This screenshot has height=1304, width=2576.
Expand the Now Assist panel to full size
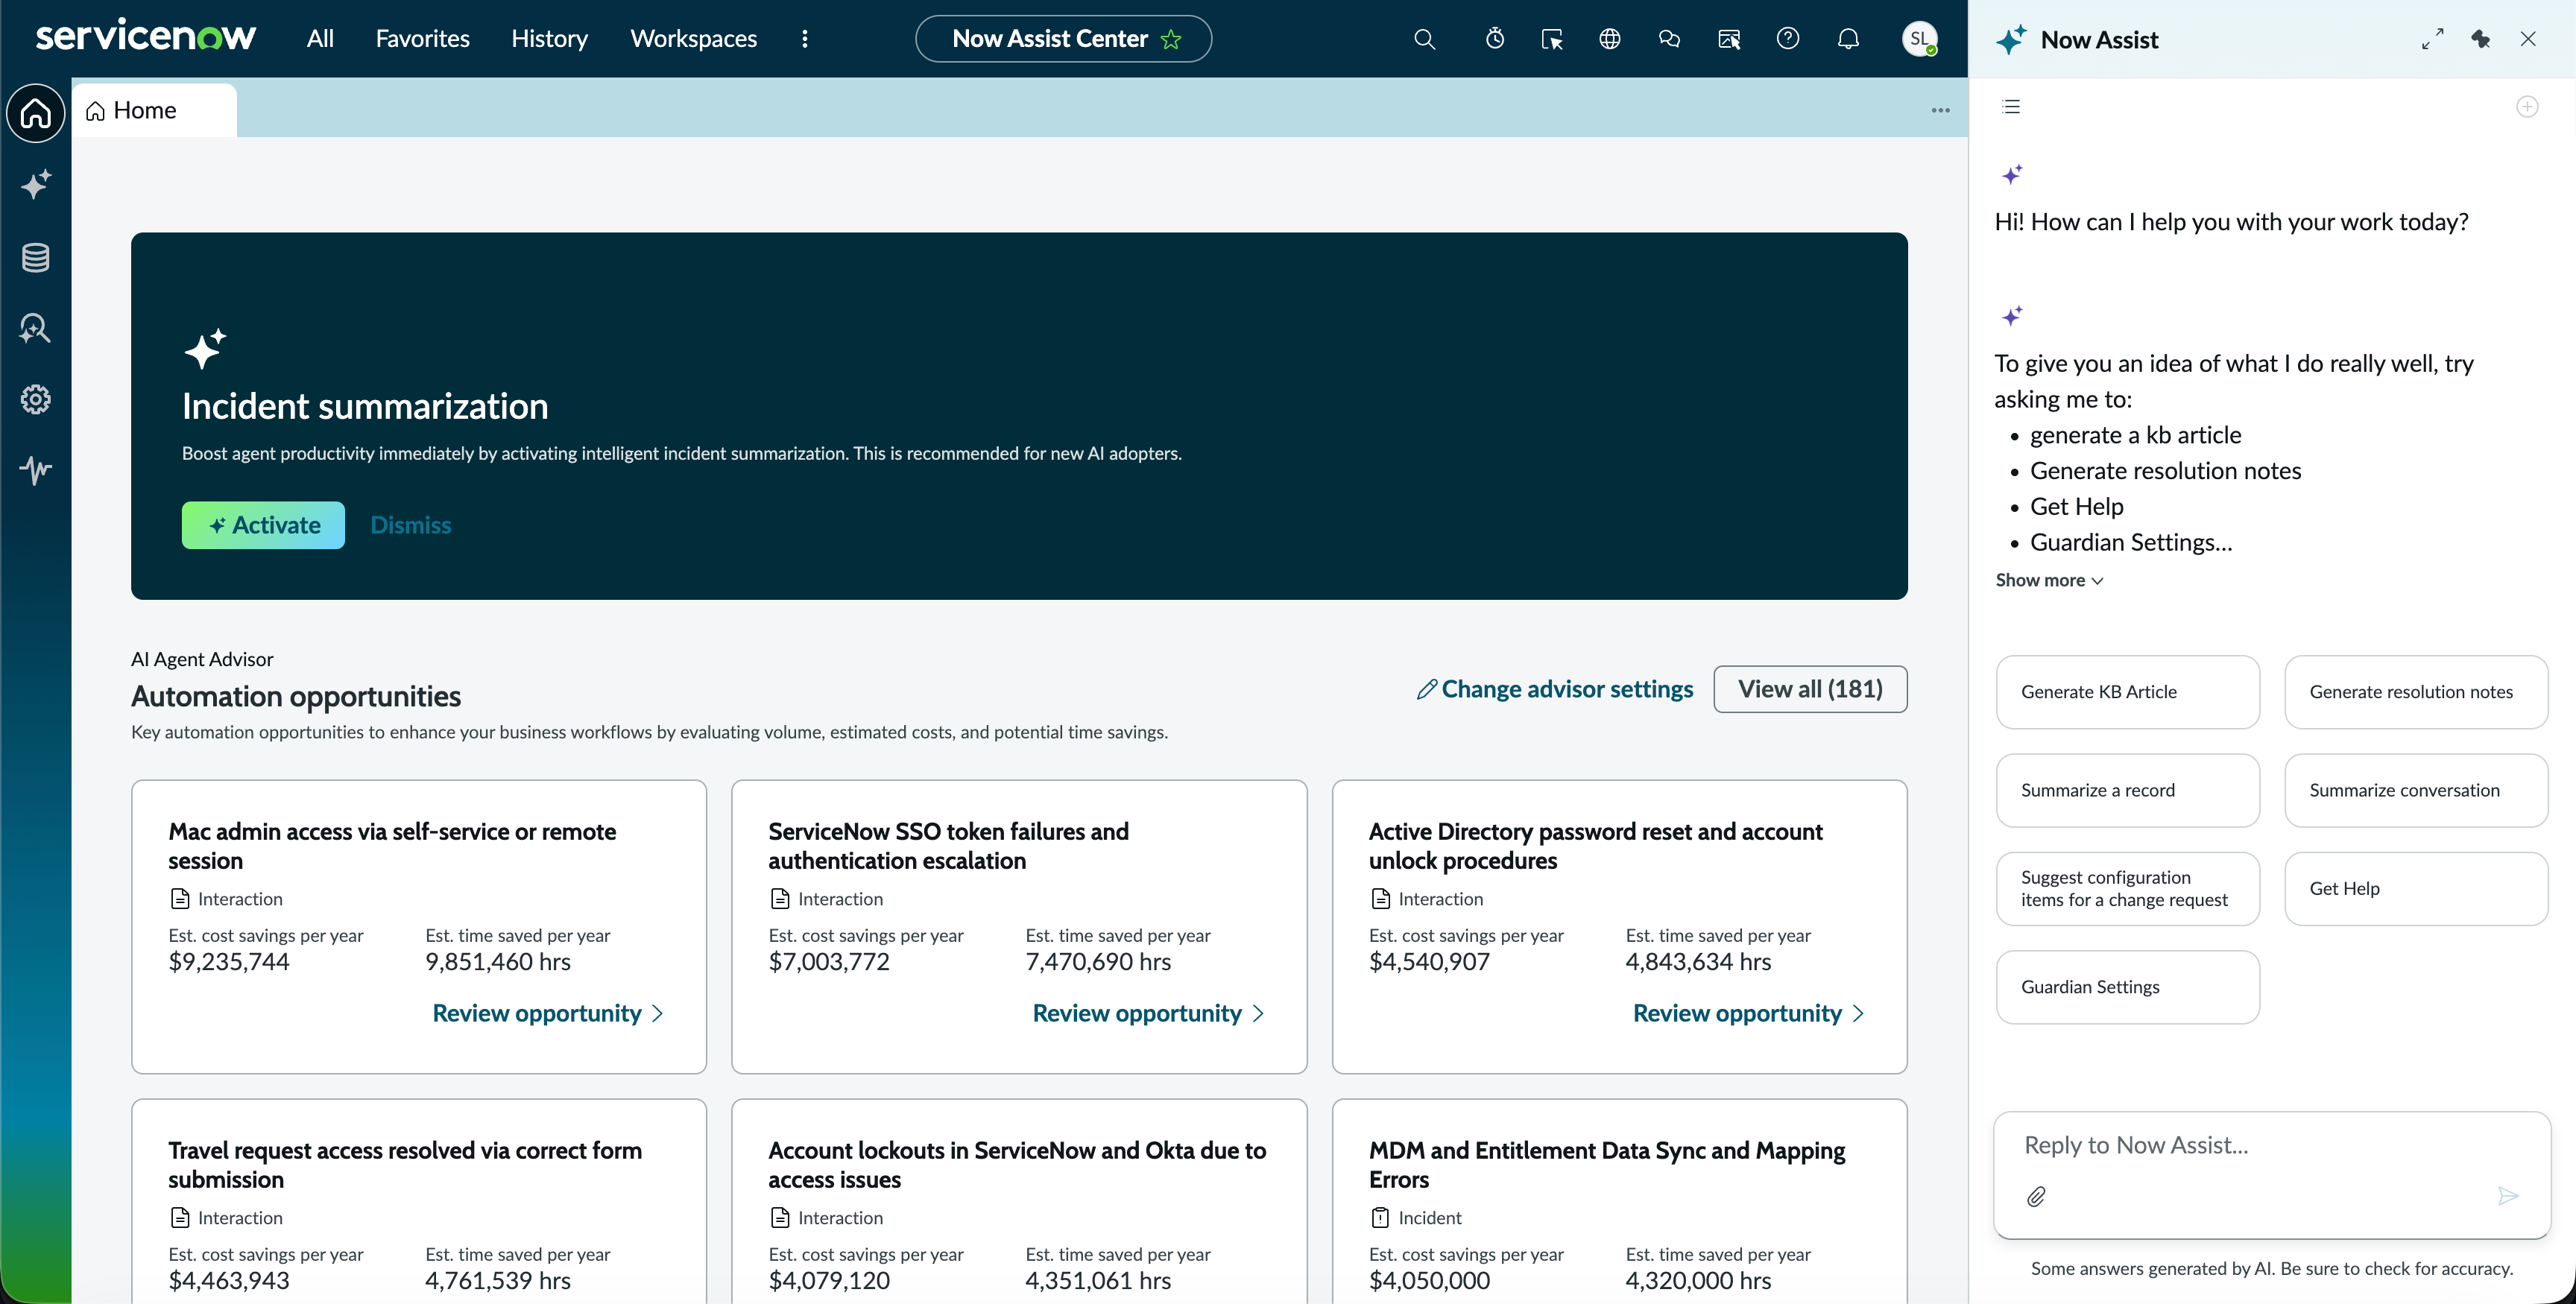coord(2433,39)
